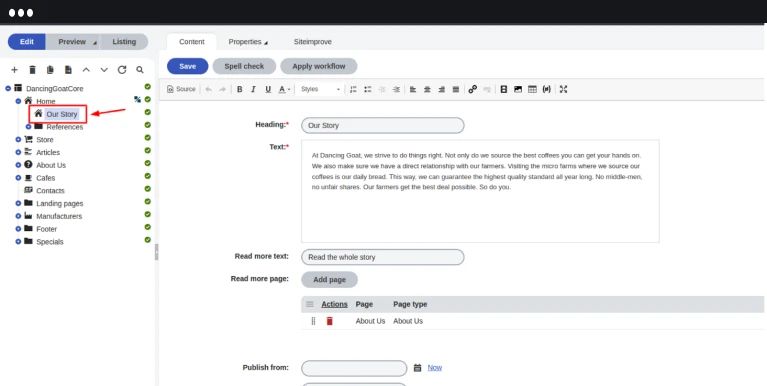Toggle italic formatting
767x386 pixels.
tap(253, 89)
